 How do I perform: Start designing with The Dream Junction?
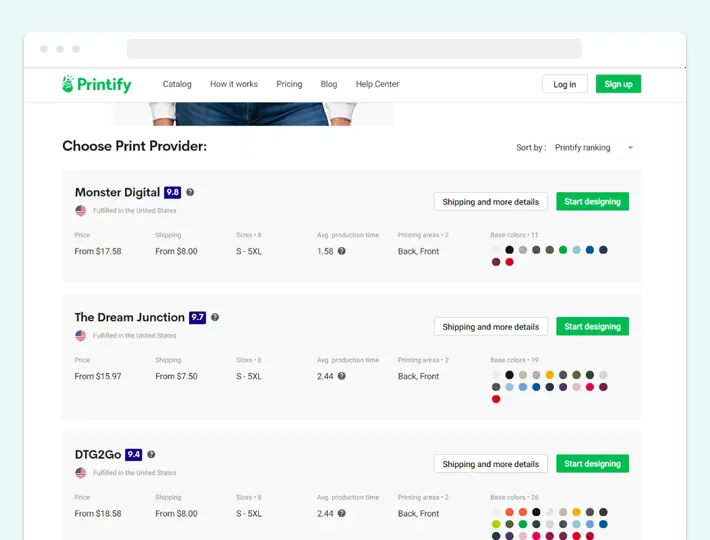[592, 326]
